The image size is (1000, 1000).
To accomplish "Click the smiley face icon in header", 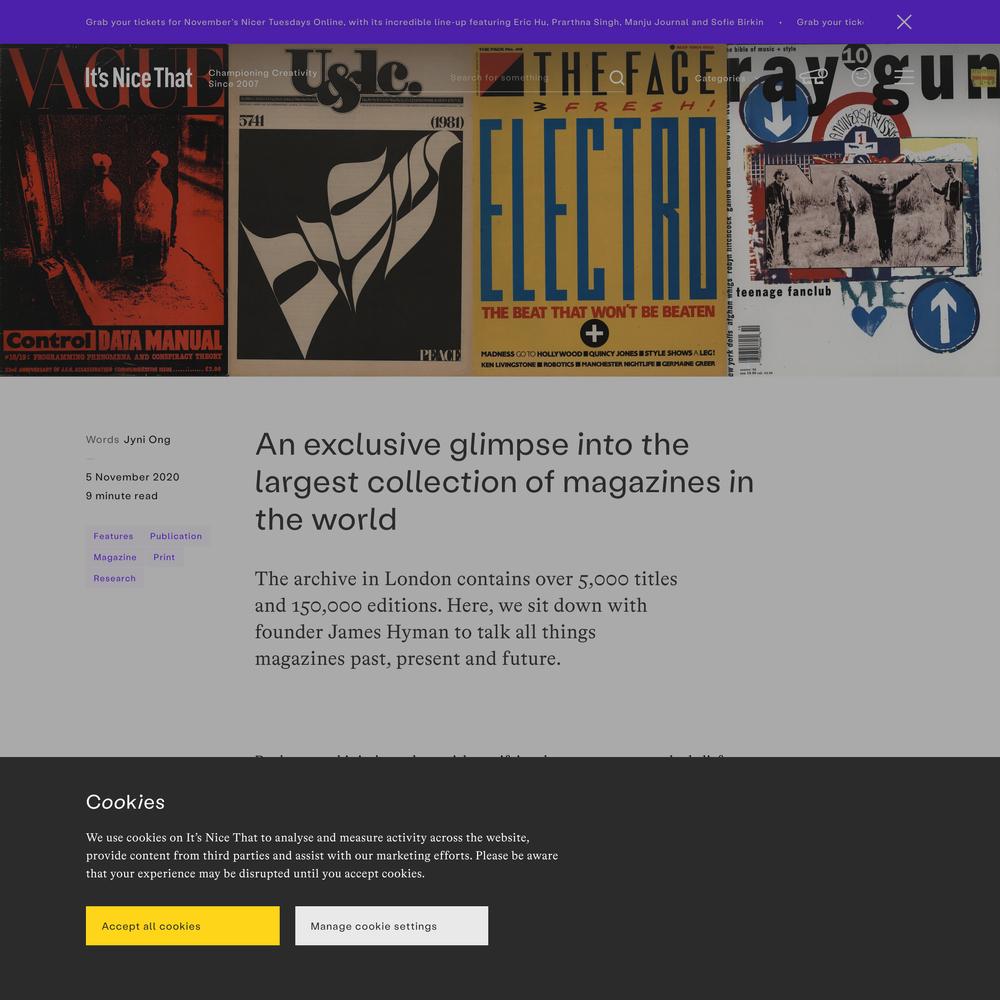I will click(x=861, y=77).
